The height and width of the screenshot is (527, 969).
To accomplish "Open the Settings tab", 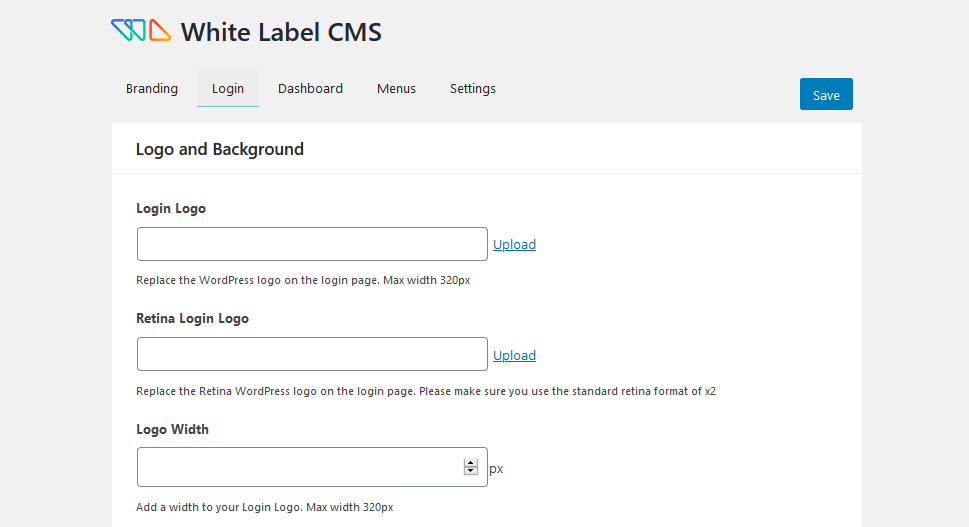I will (473, 88).
